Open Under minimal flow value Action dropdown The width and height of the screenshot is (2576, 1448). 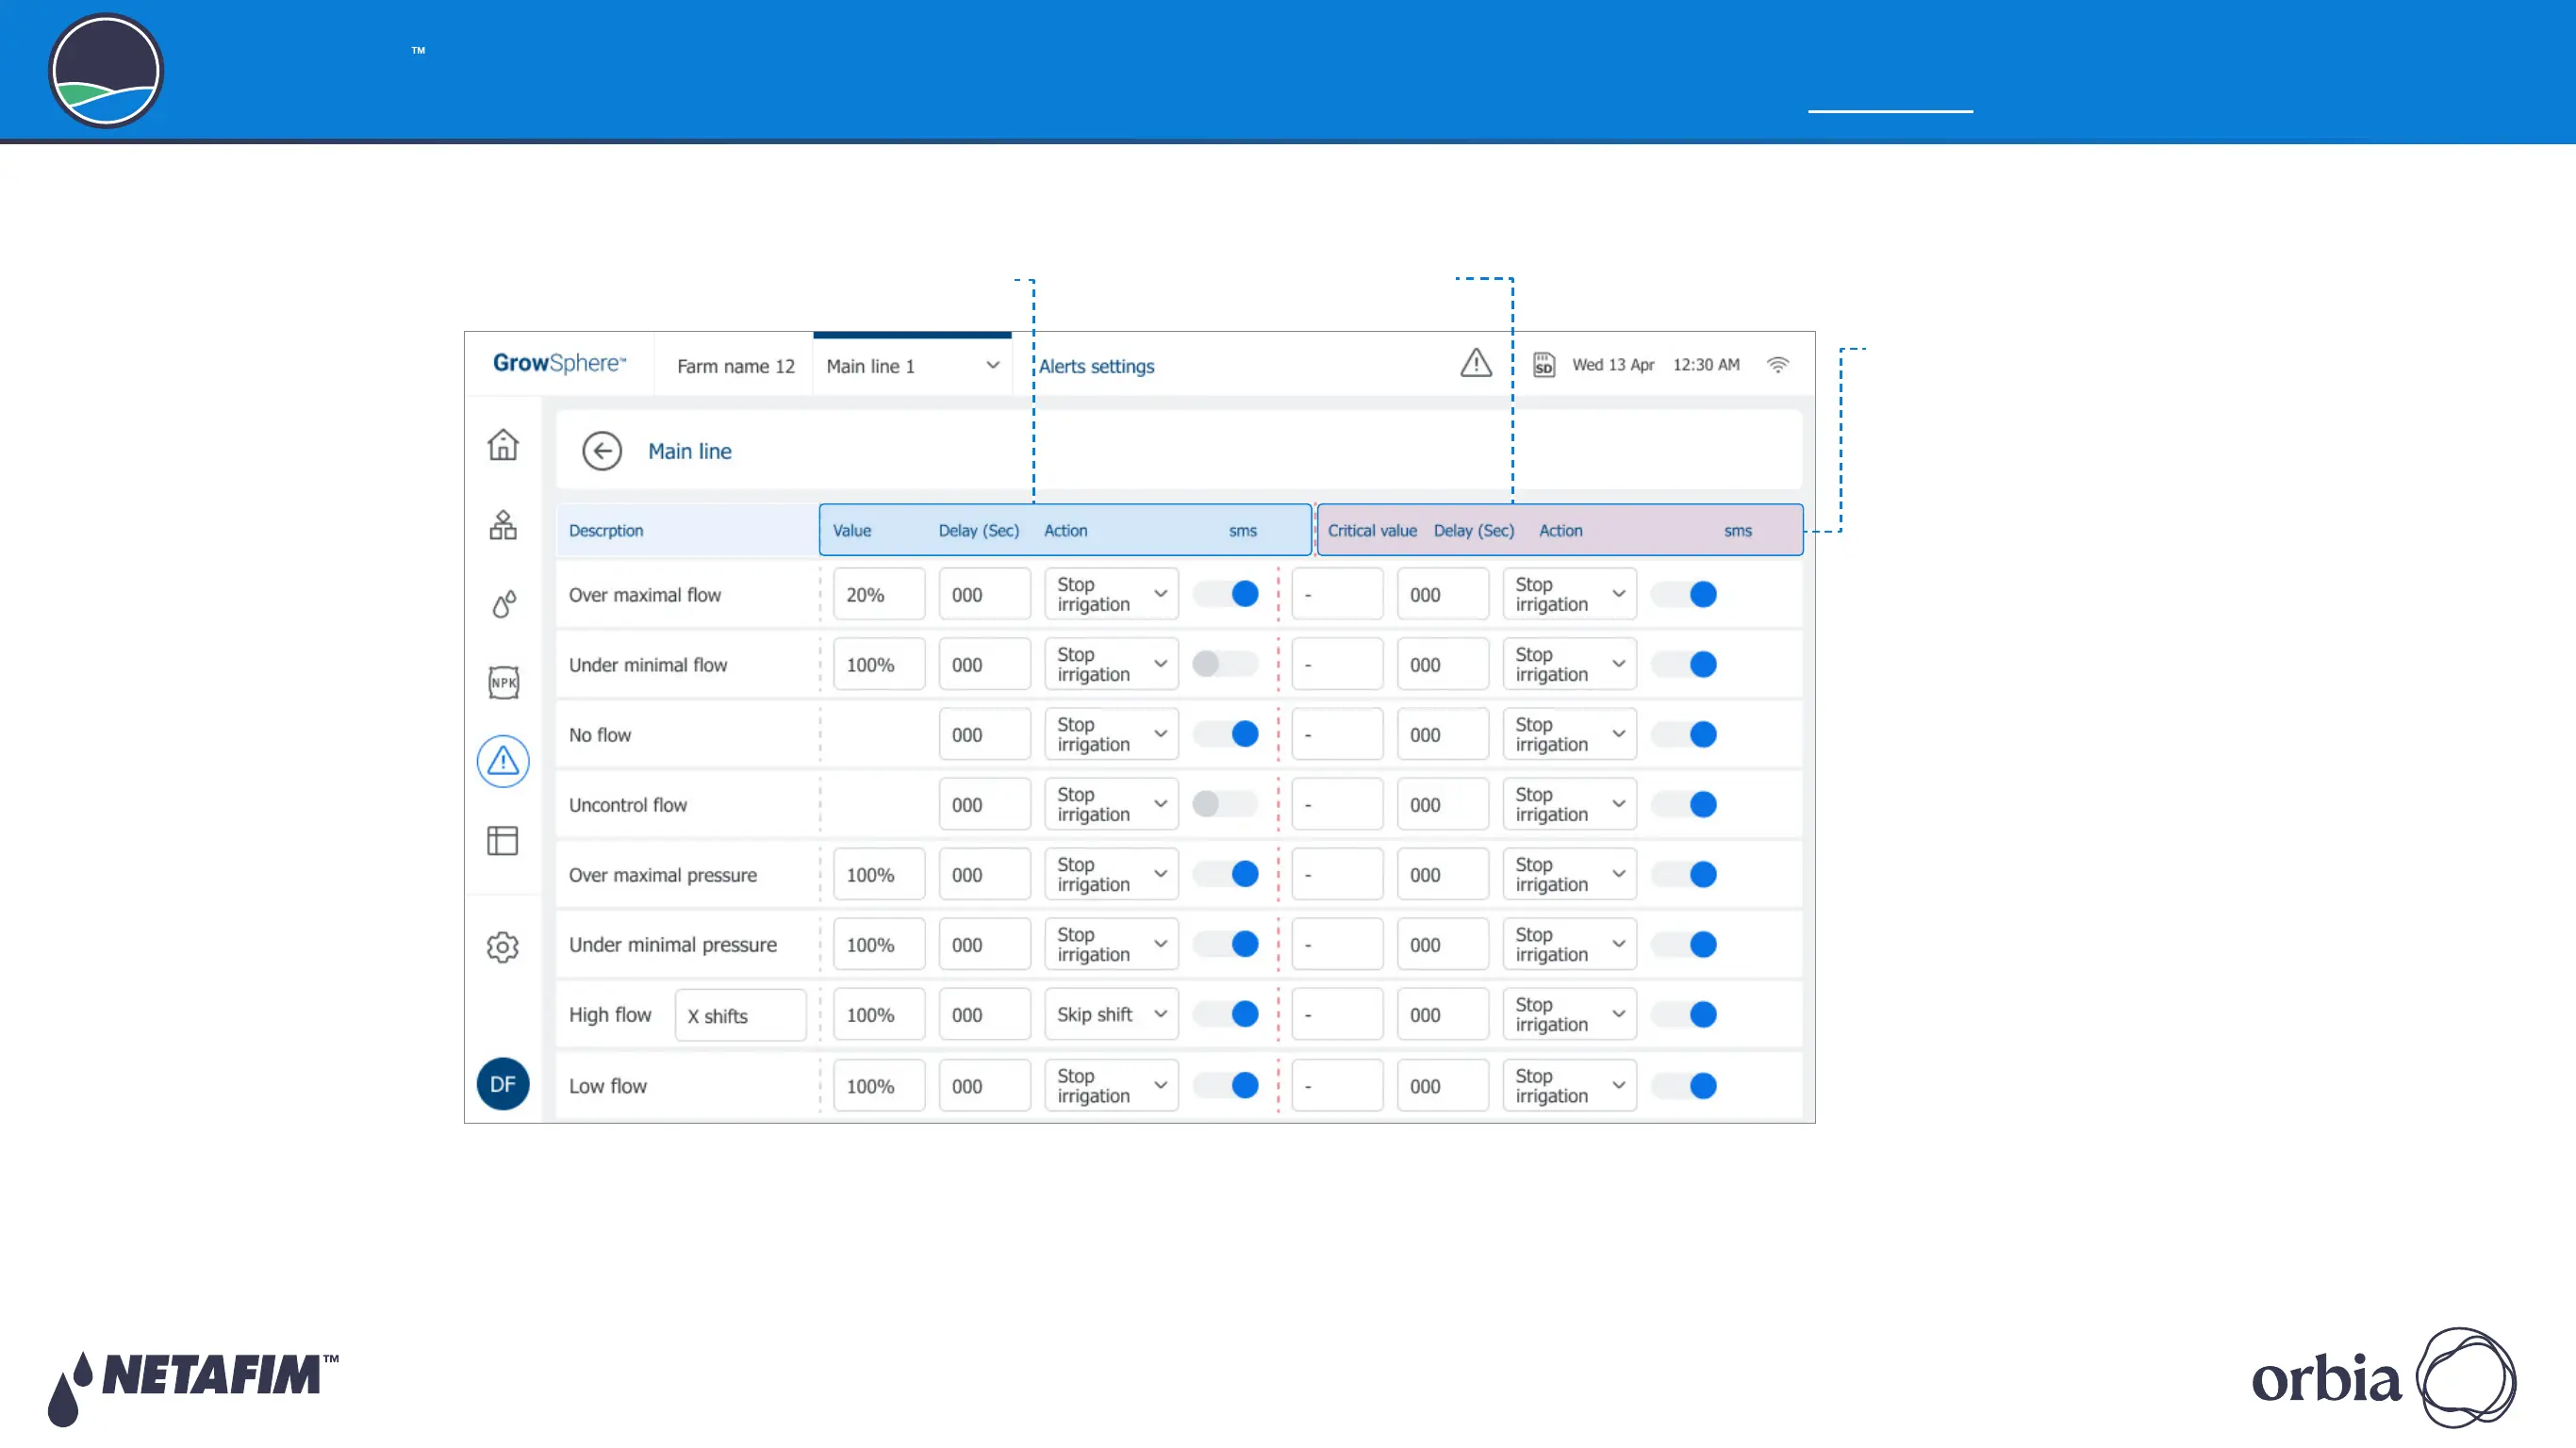click(x=1111, y=664)
